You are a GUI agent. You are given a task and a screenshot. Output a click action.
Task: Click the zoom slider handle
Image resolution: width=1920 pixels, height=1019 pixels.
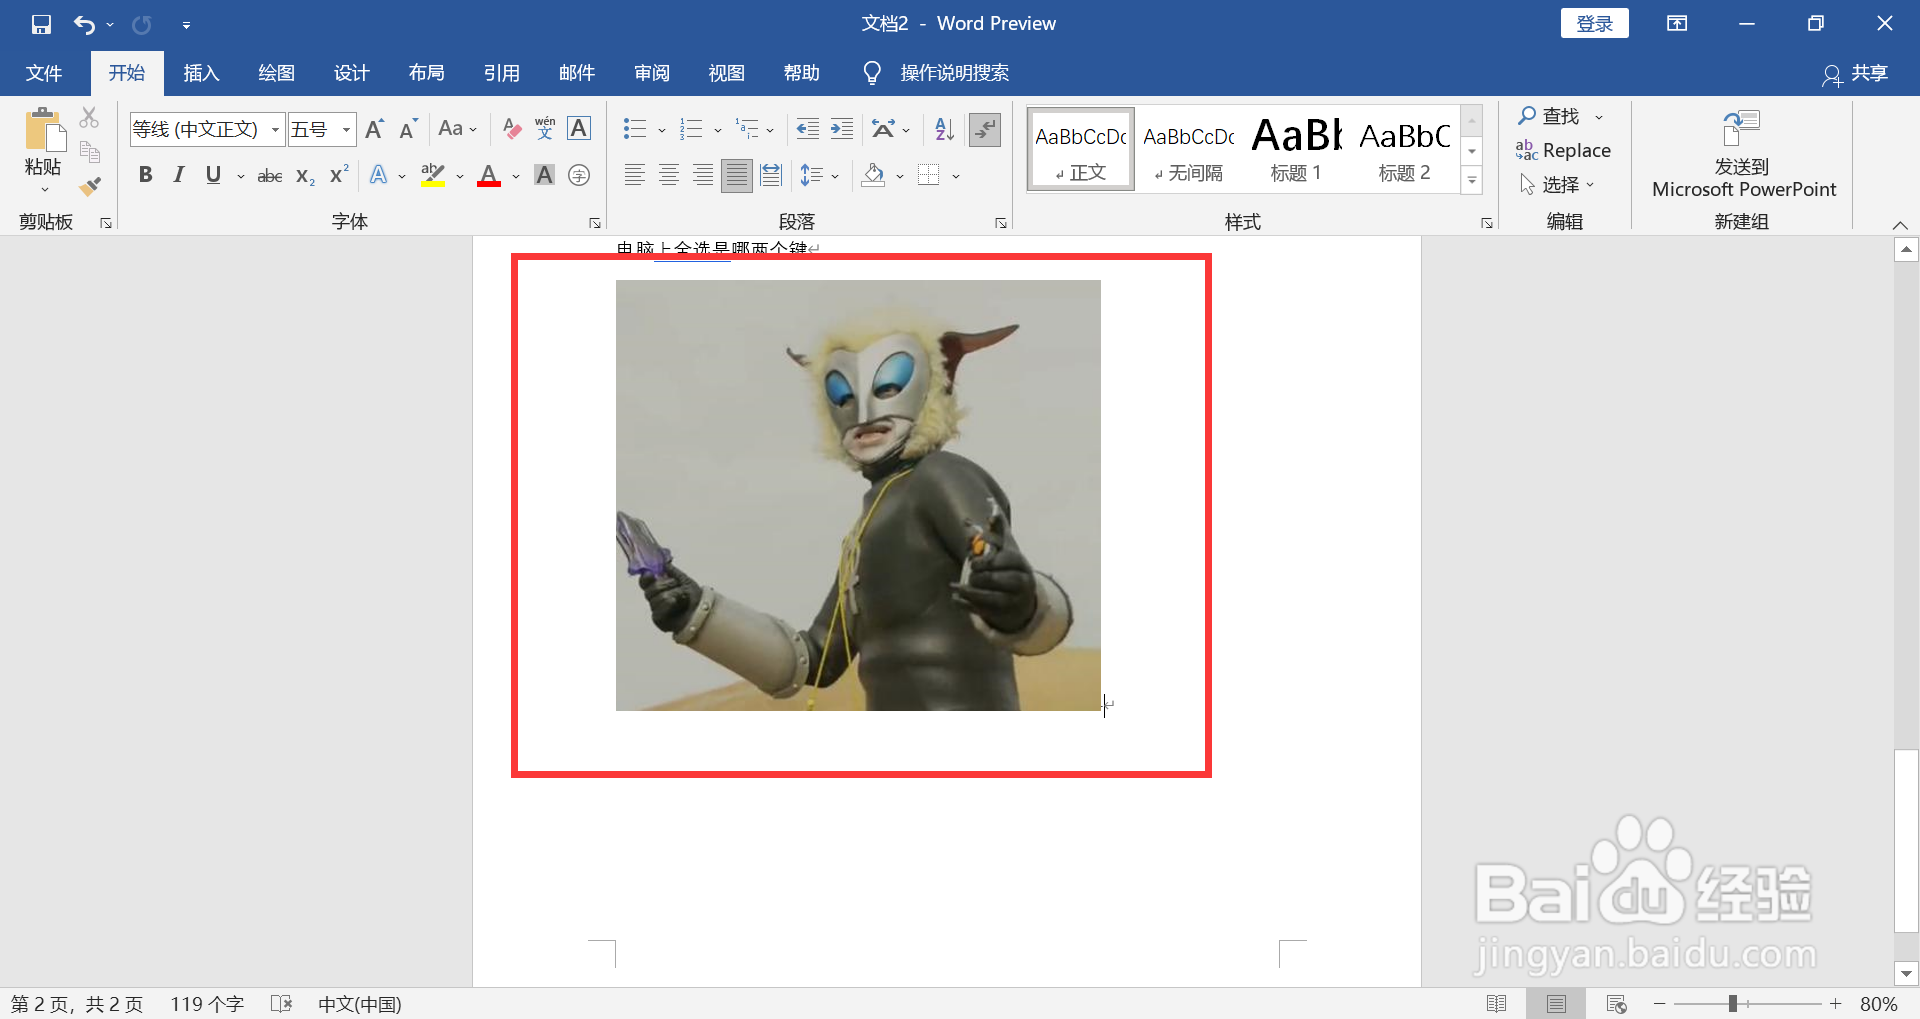[1733, 1003]
